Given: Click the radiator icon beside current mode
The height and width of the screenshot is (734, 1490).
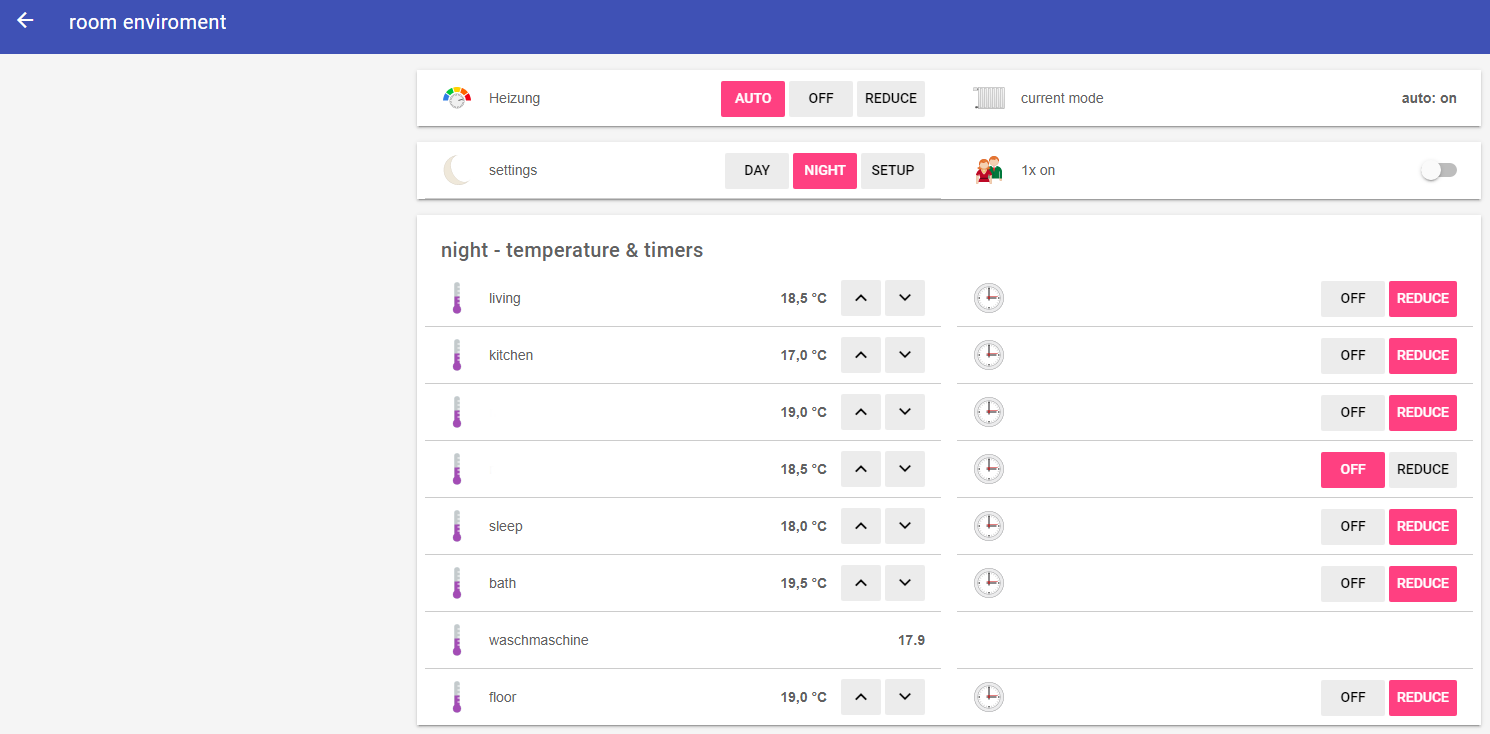Looking at the screenshot, I should [989, 98].
